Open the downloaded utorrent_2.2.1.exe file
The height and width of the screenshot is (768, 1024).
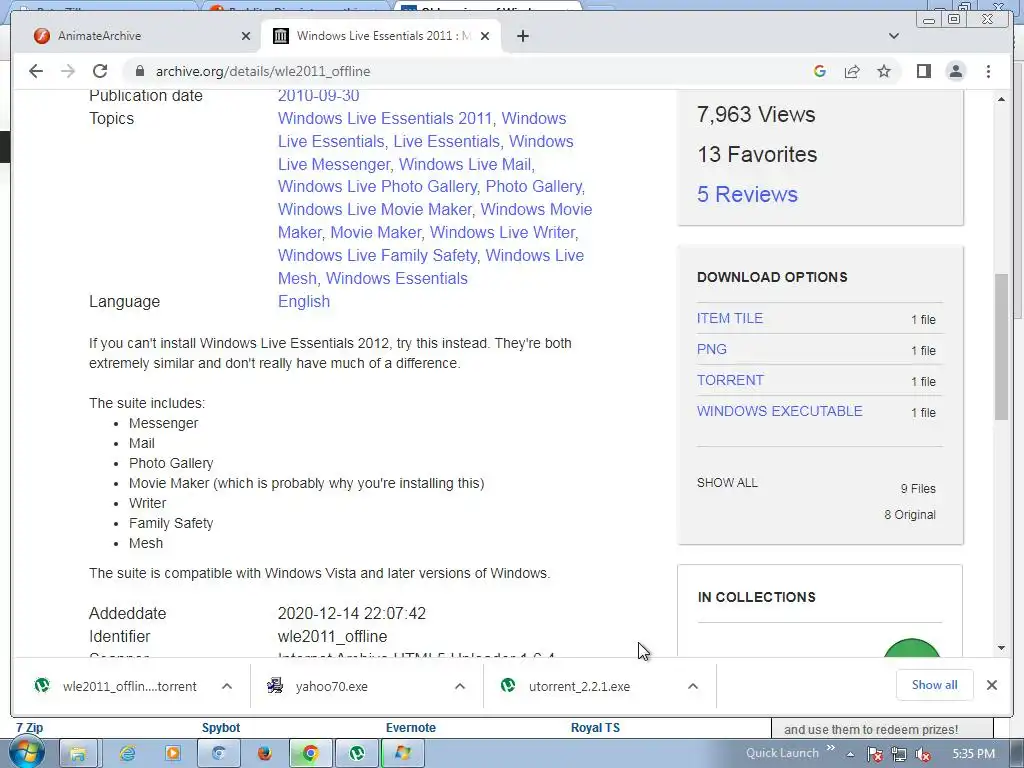566,686
